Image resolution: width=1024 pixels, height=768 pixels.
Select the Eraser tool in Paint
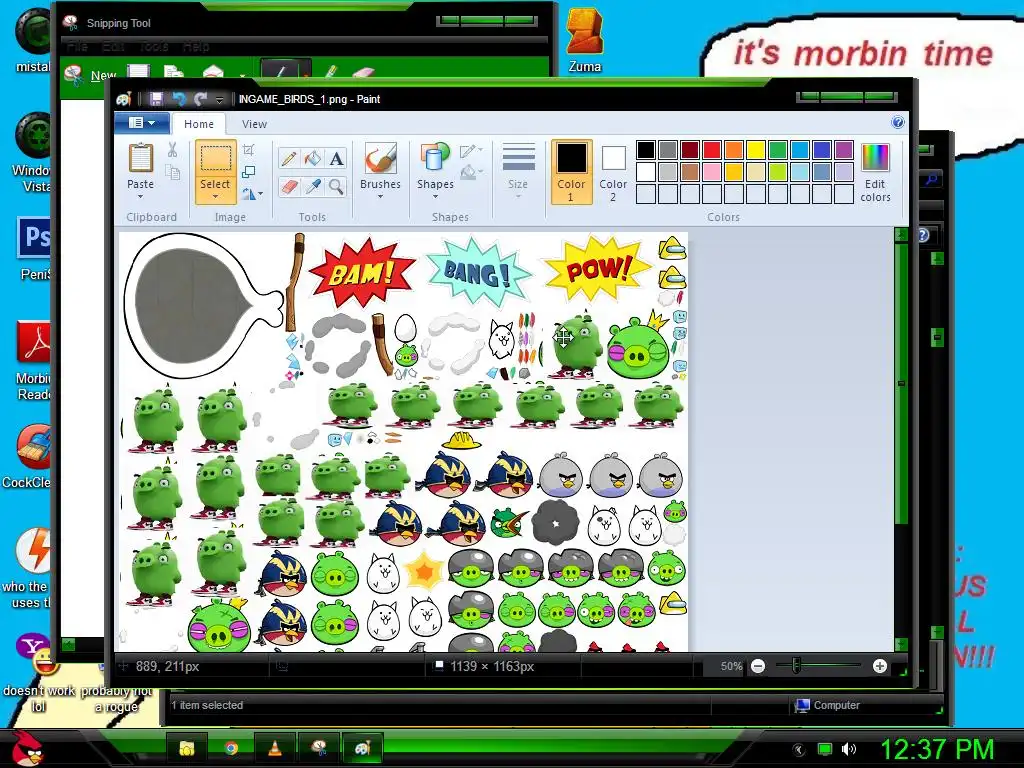pyautogui.click(x=289, y=187)
